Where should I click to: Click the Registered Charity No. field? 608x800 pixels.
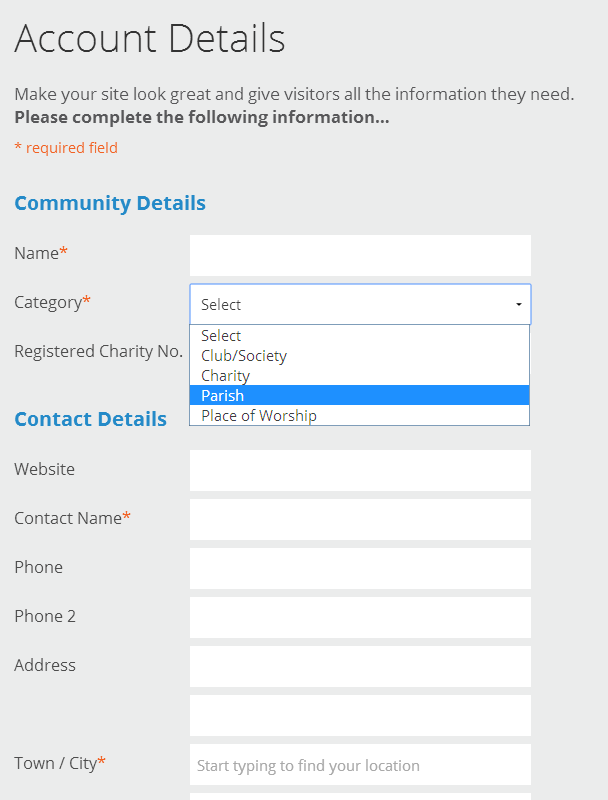[360, 351]
